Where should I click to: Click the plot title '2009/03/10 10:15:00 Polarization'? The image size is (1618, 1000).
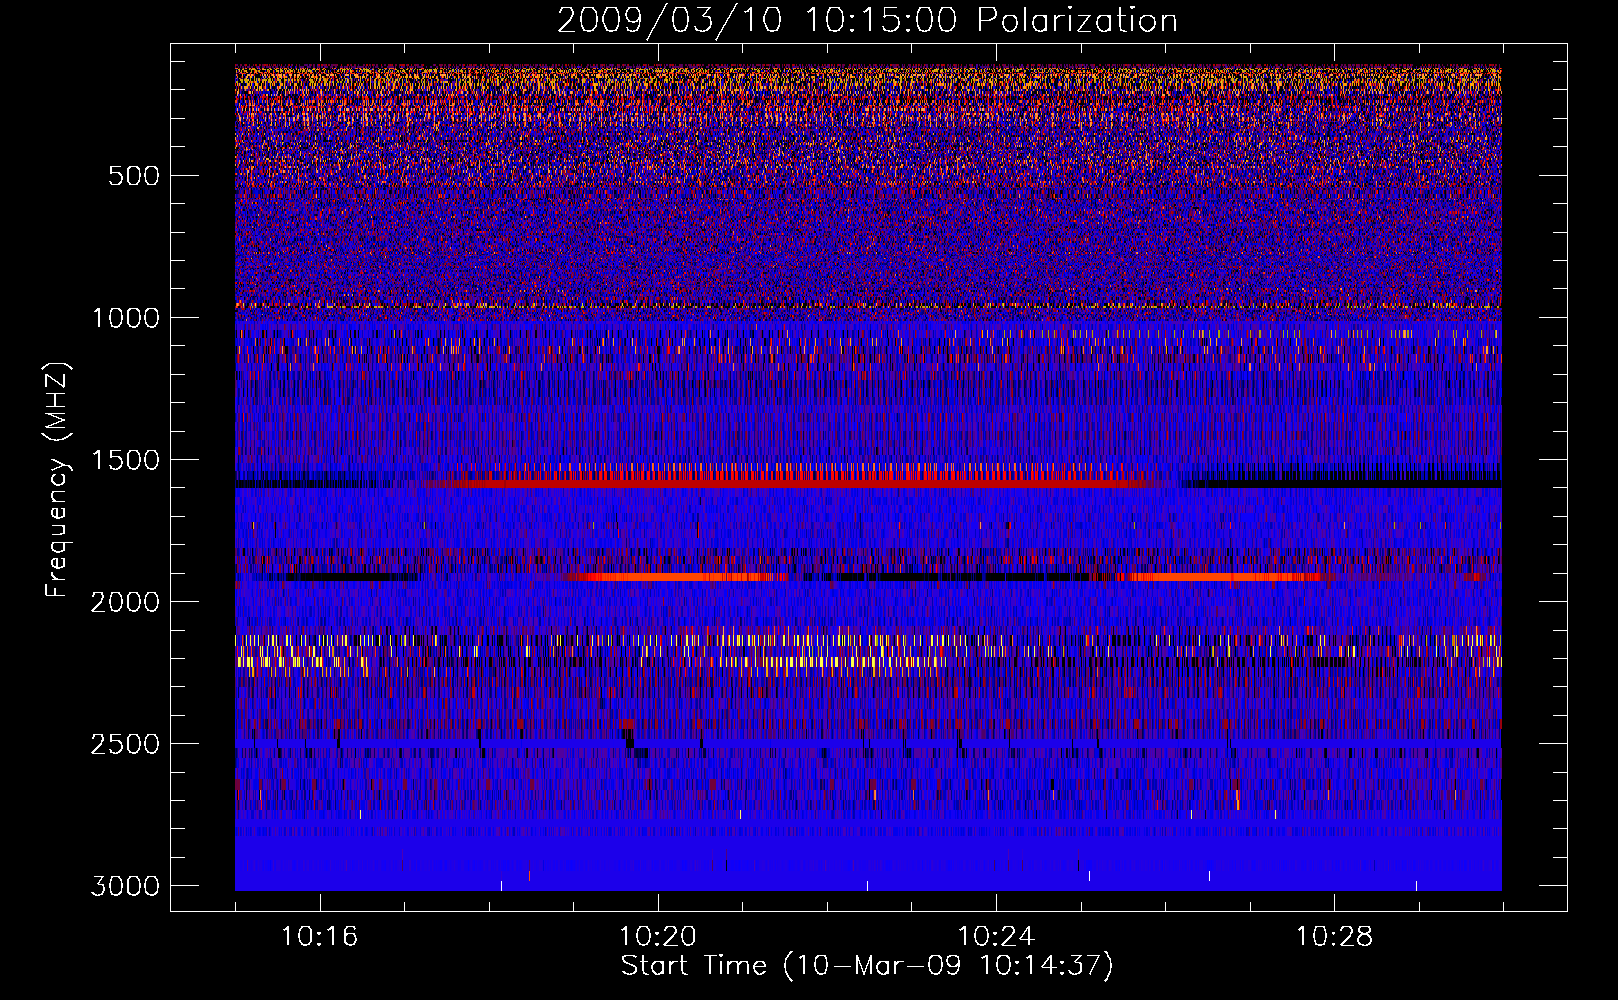click(867, 21)
